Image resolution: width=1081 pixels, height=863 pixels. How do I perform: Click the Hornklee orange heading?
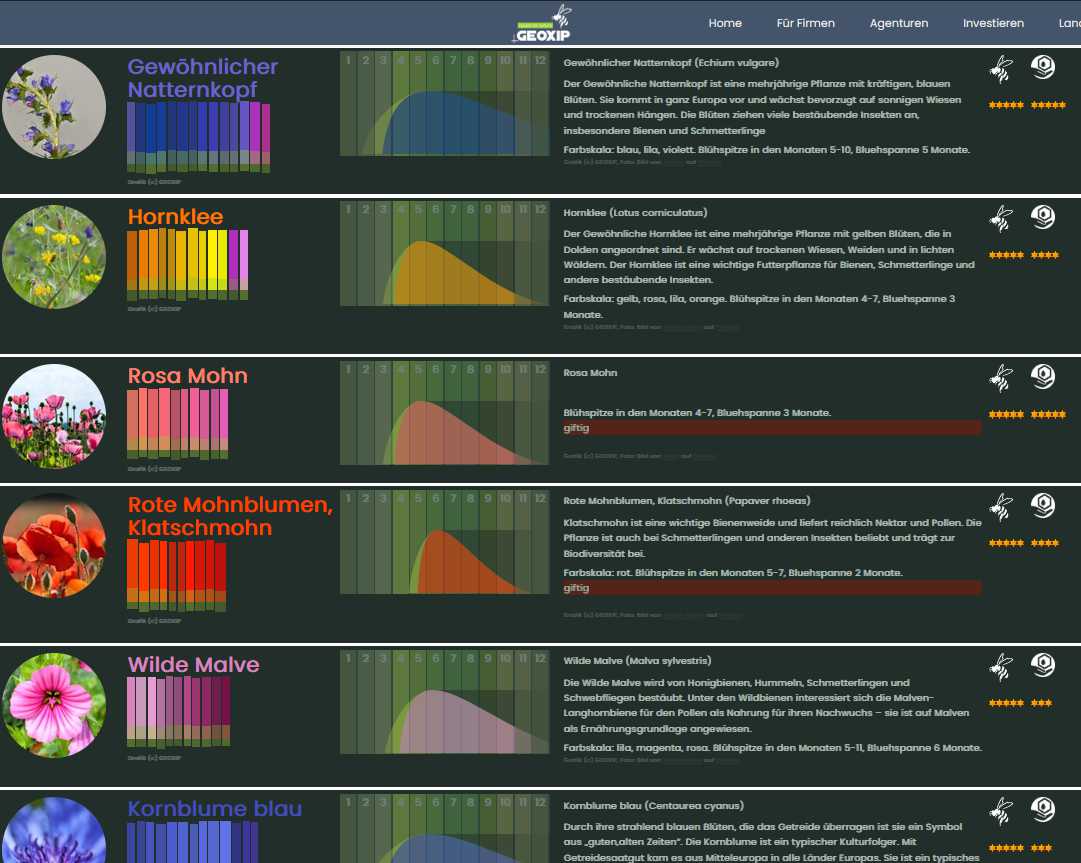click(175, 216)
